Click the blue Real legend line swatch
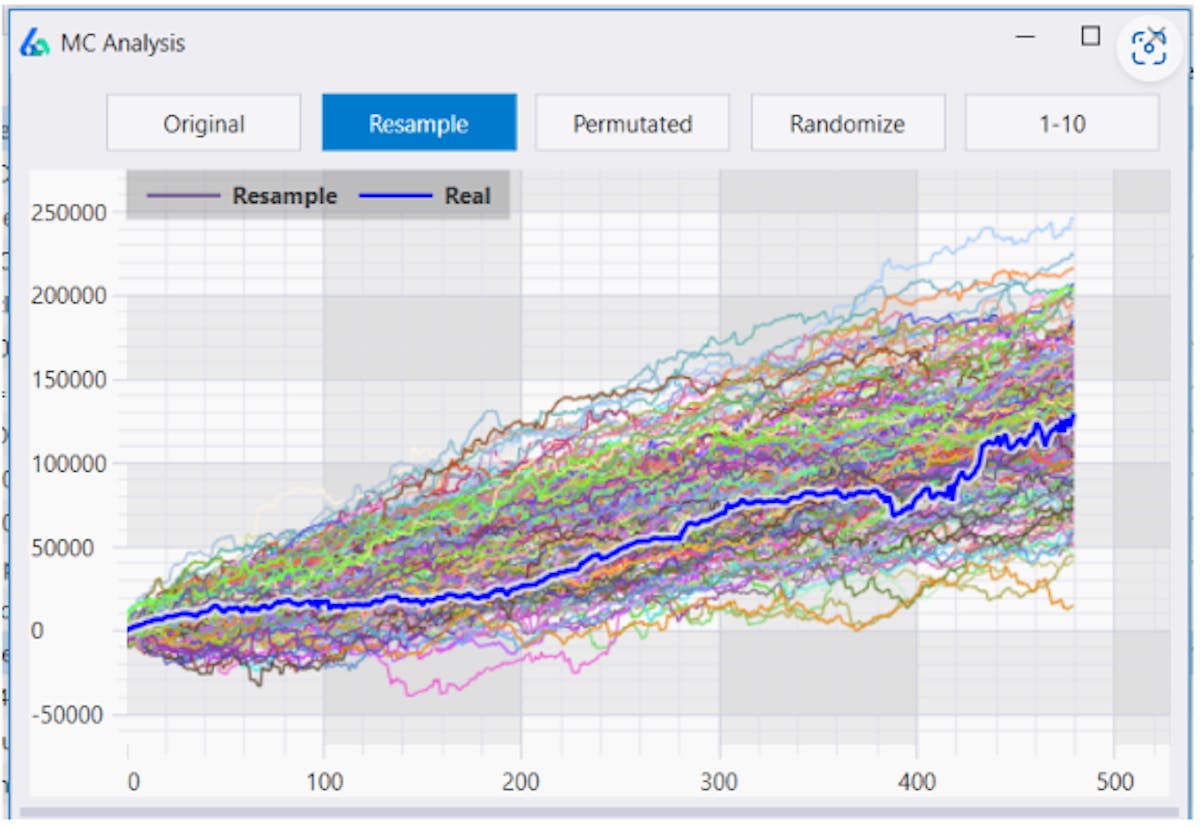Image resolution: width=1200 pixels, height=828 pixels. pyautogui.click(x=395, y=196)
